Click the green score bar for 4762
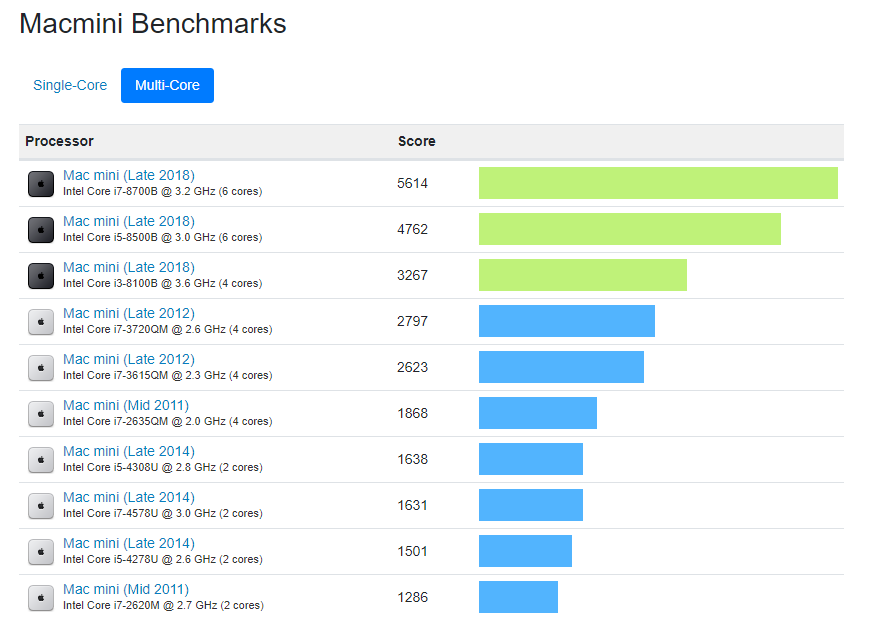 click(x=630, y=229)
